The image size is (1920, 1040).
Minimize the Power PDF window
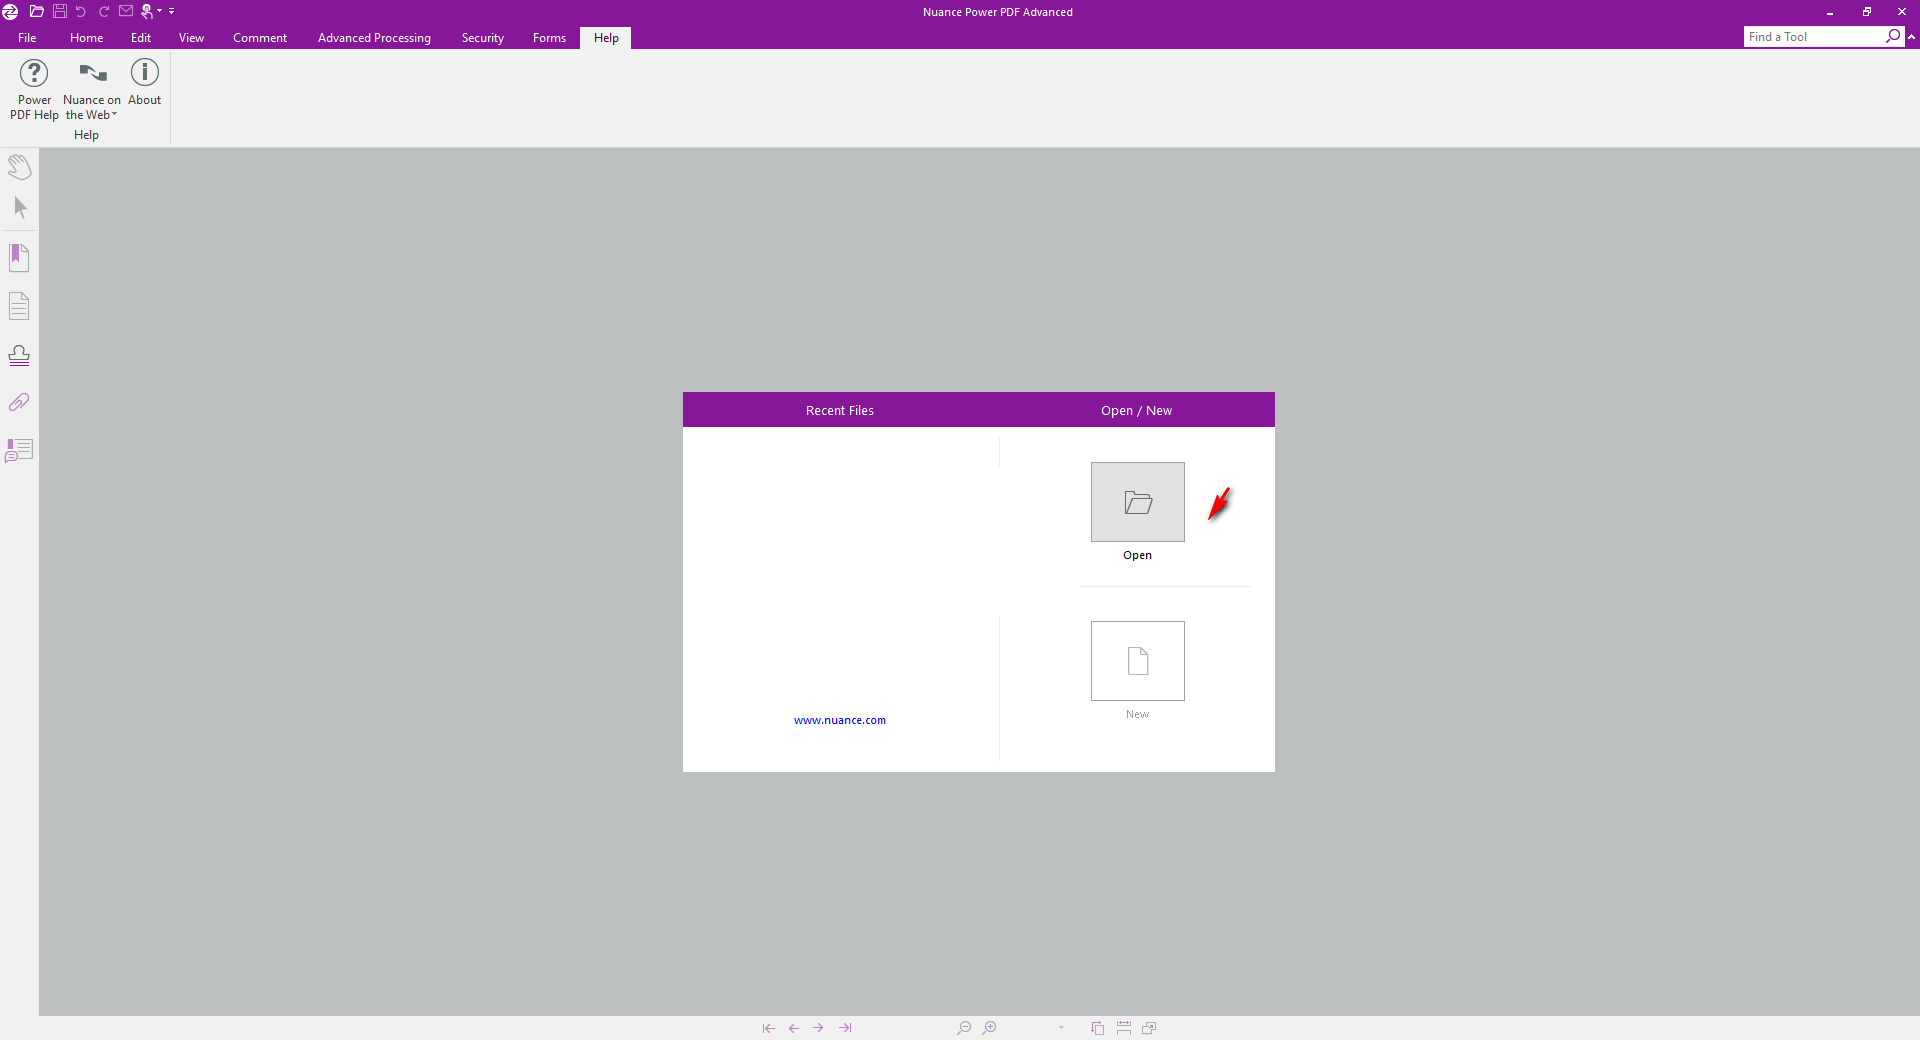(1830, 12)
